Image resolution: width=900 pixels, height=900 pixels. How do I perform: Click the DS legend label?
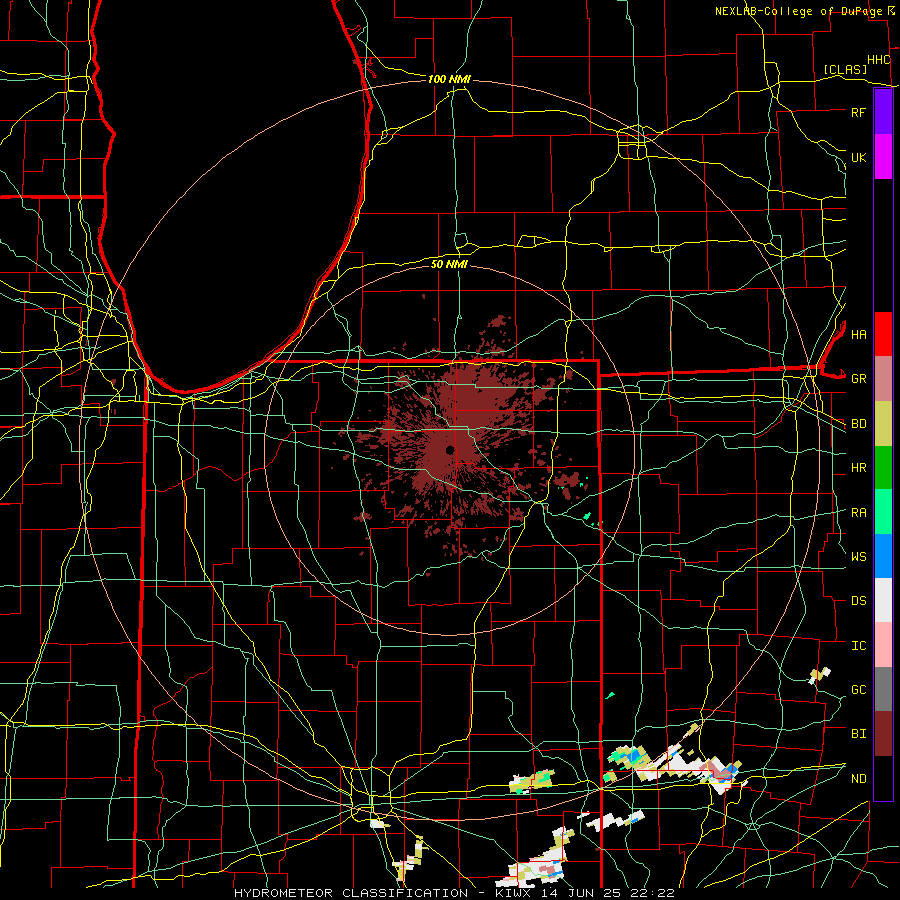click(x=858, y=601)
